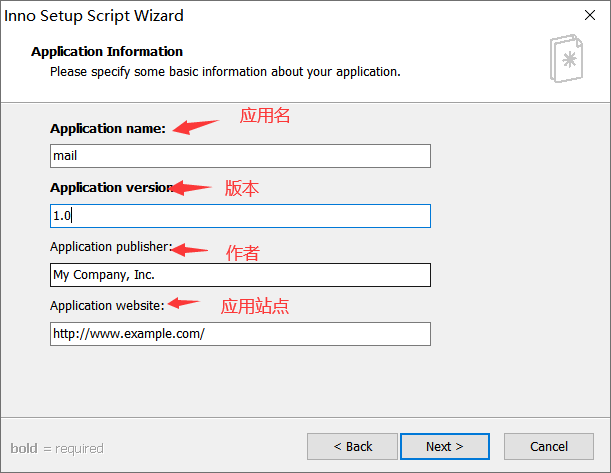
Task: Click the 'bold = required' hint text
Action: pos(57,448)
